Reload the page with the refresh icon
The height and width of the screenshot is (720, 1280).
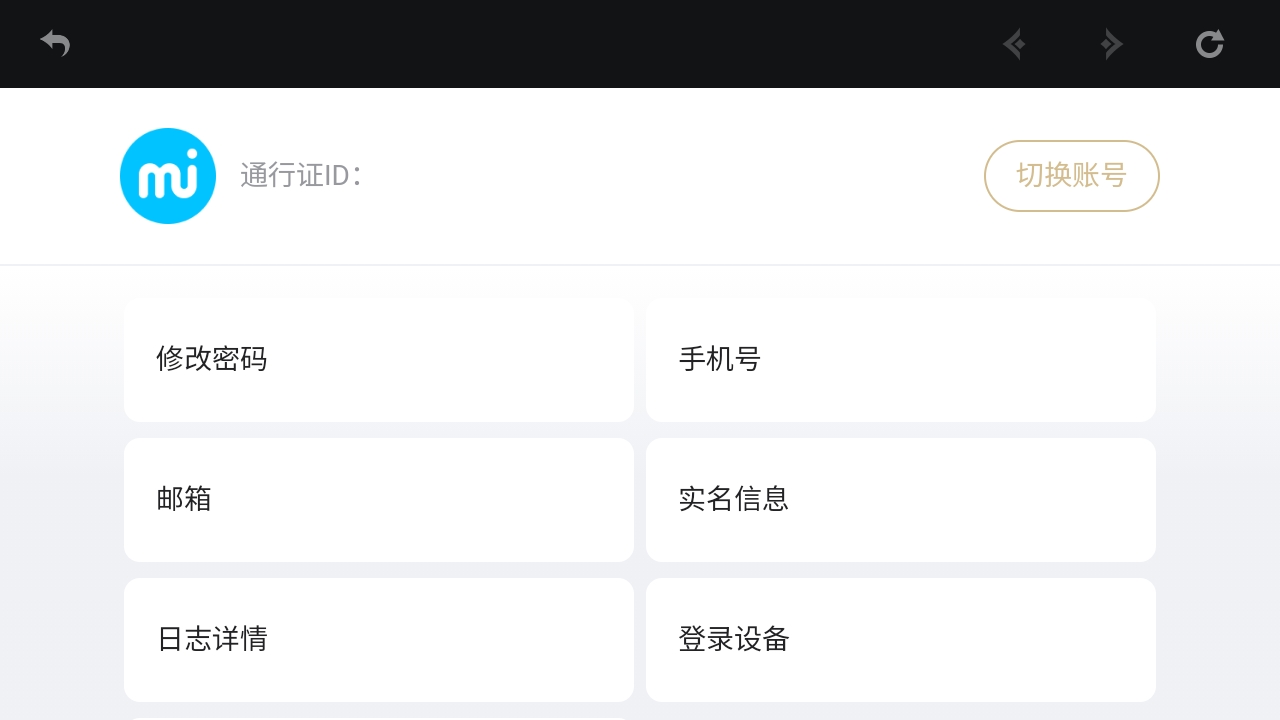1209,44
